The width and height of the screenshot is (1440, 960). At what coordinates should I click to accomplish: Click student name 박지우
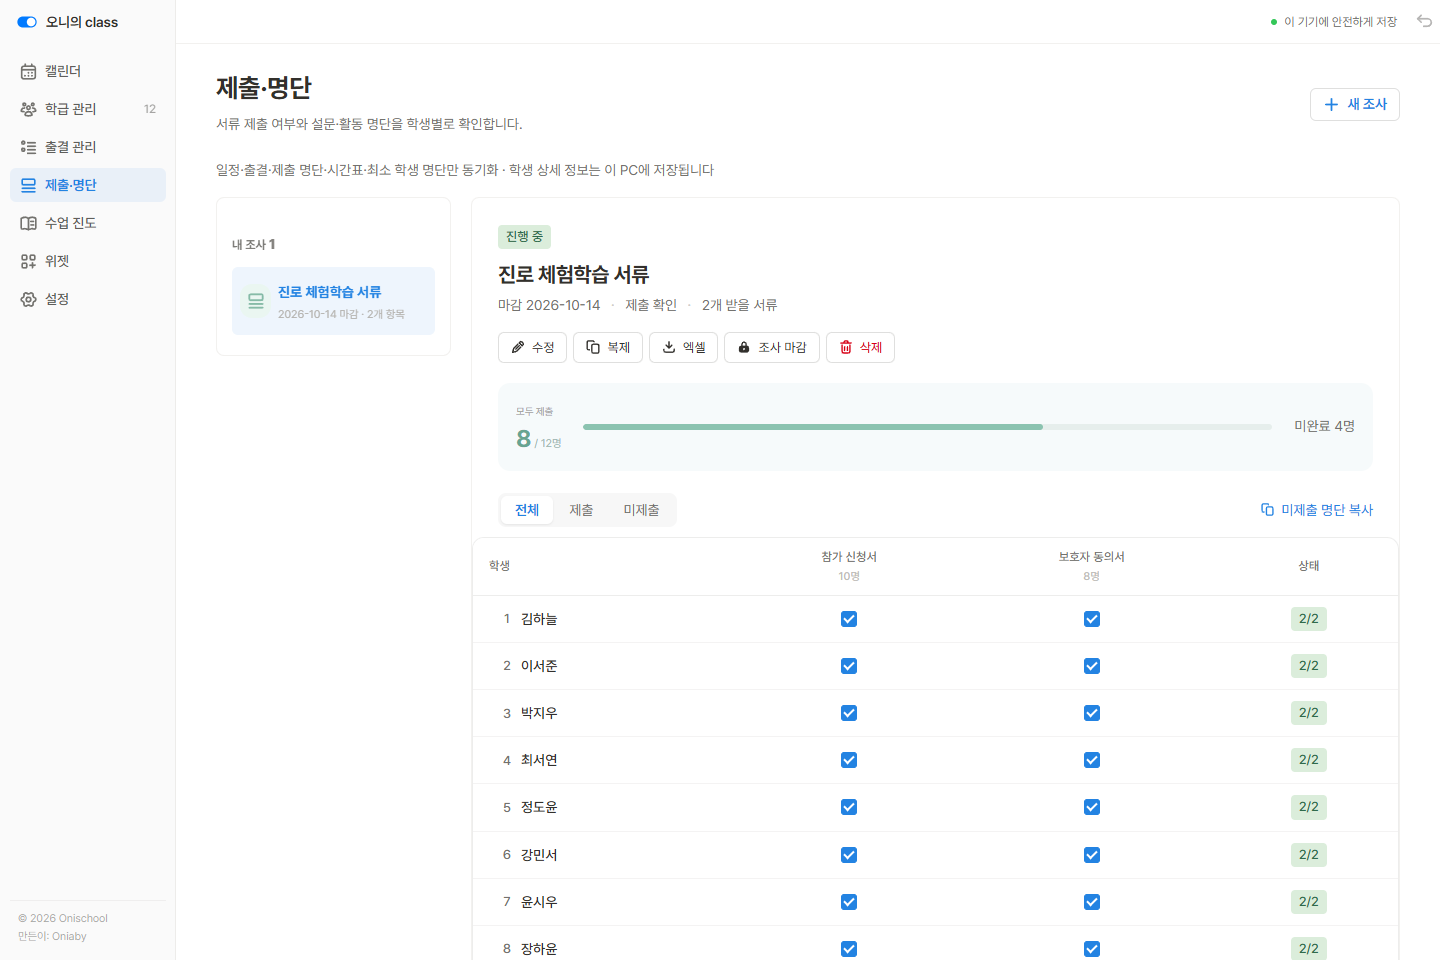coord(539,713)
